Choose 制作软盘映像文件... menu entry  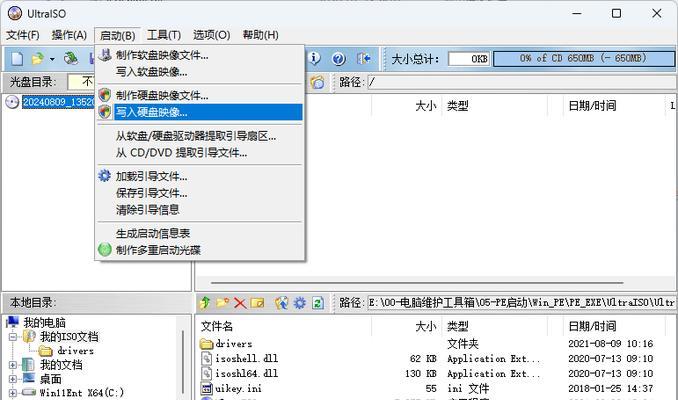(199, 55)
